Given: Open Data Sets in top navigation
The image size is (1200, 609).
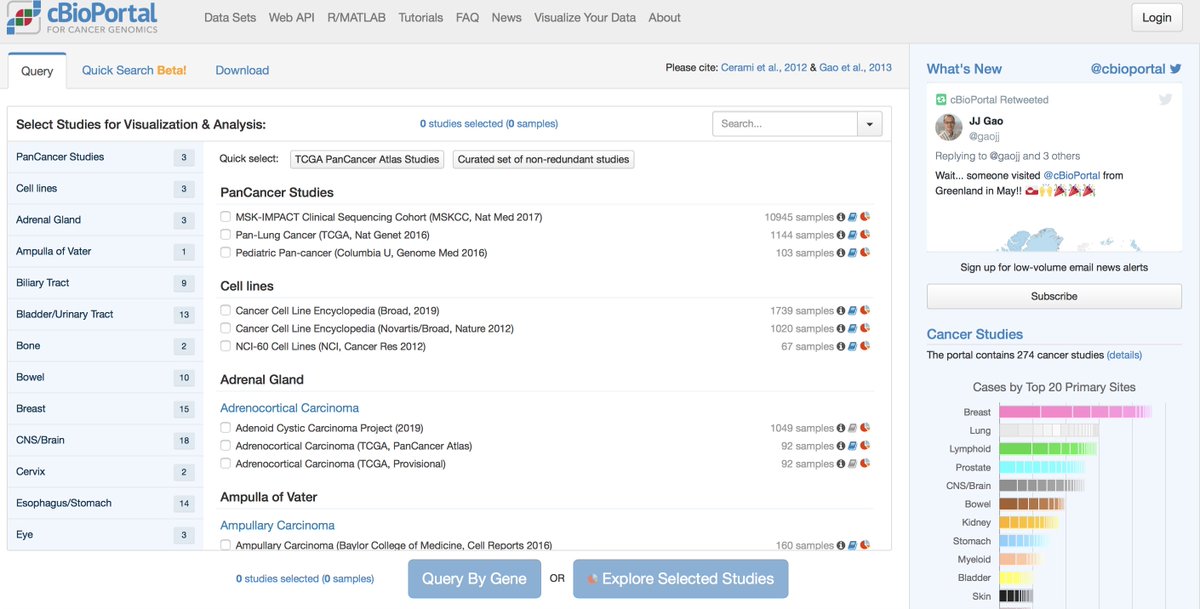Looking at the screenshot, I should point(230,18).
